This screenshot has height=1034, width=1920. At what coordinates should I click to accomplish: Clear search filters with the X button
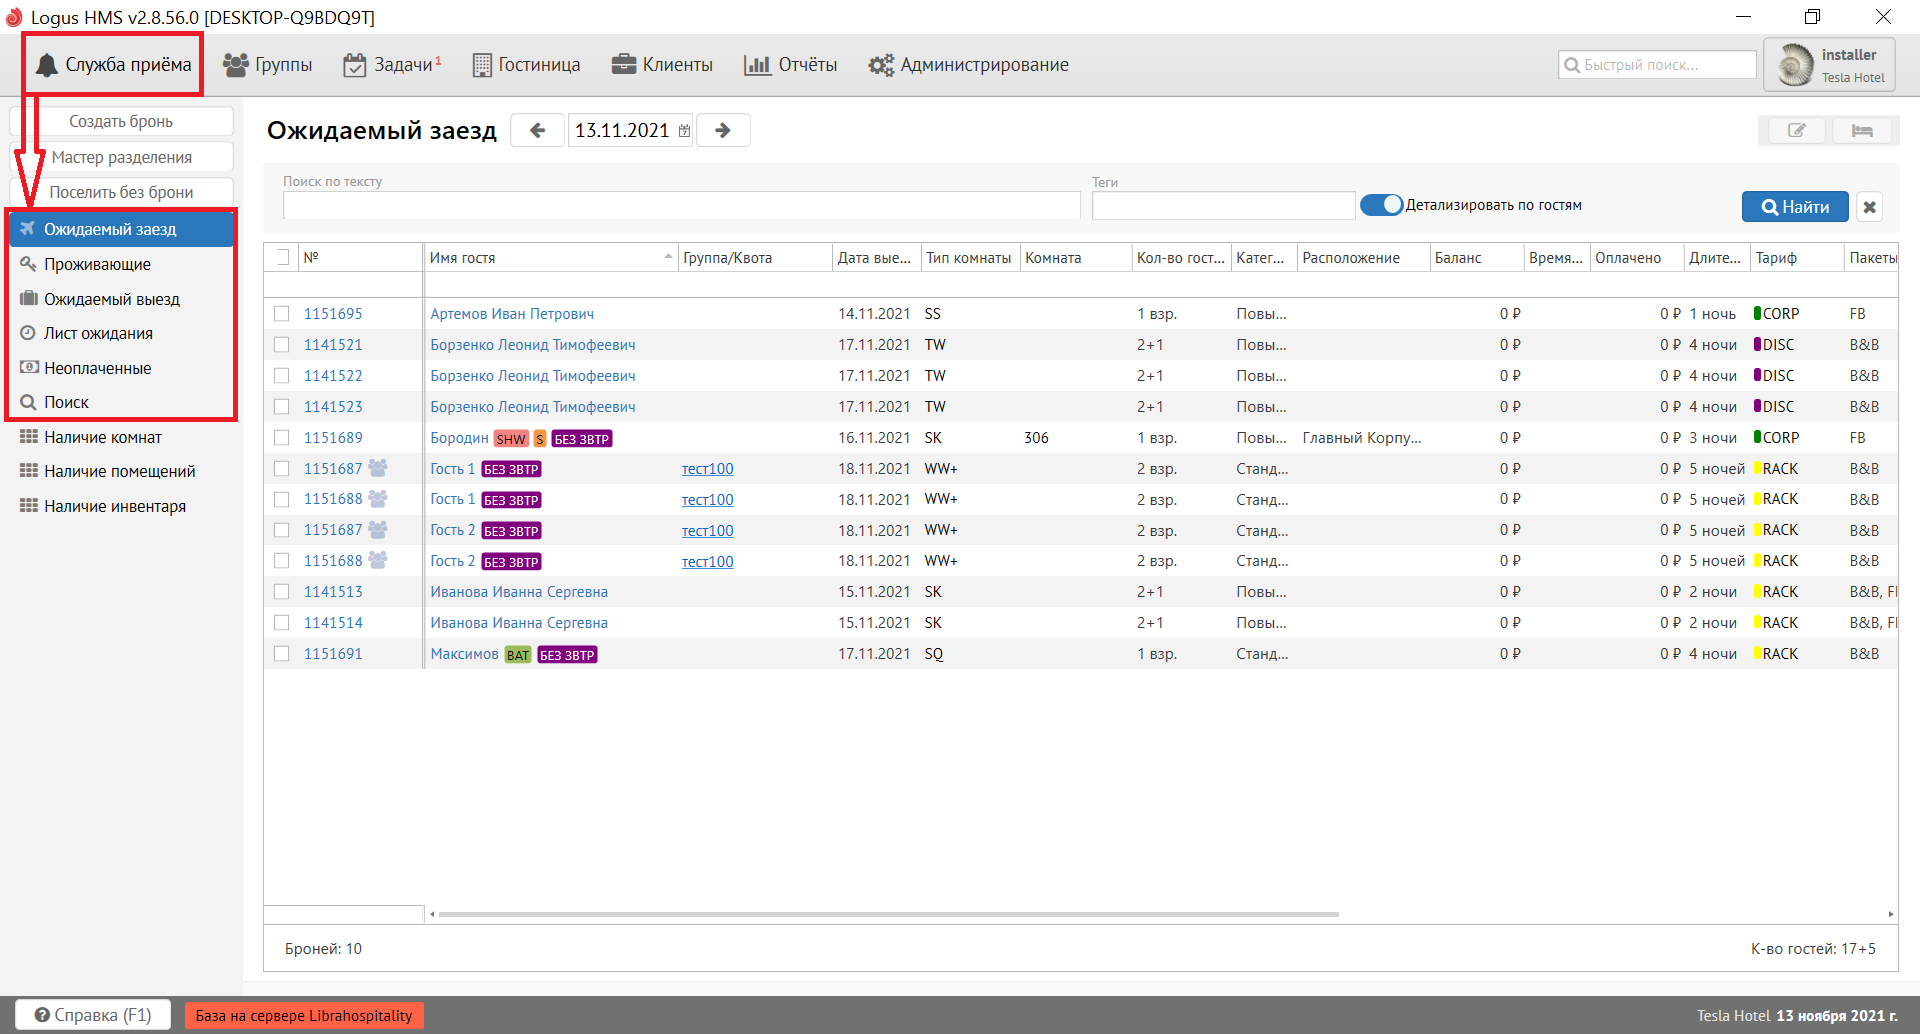(x=1869, y=207)
